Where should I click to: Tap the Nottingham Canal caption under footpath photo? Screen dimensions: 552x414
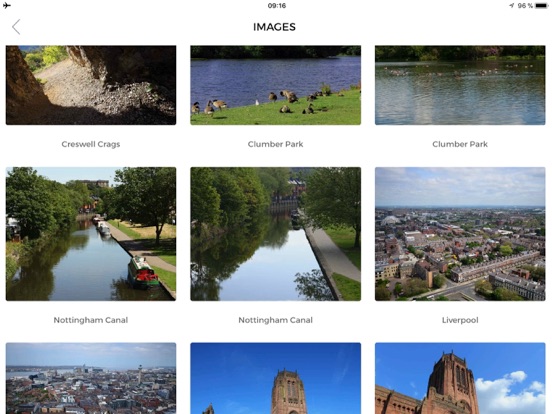pyautogui.click(x=276, y=320)
